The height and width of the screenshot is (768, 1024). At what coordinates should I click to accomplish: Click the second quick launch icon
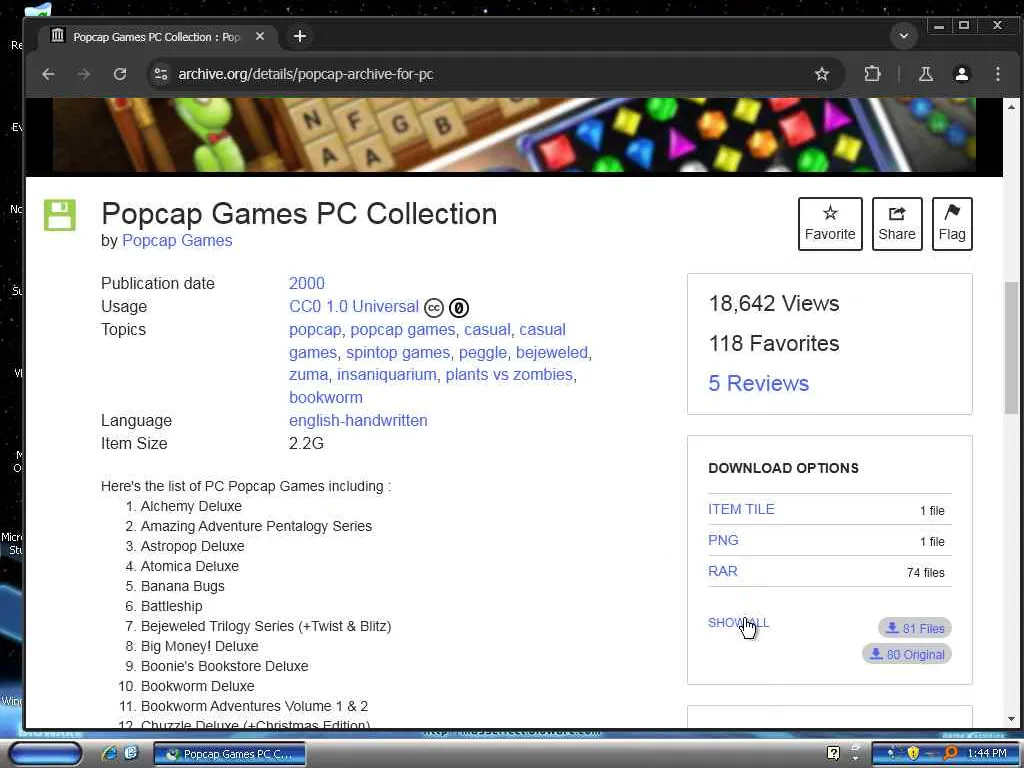tap(131, 753)
